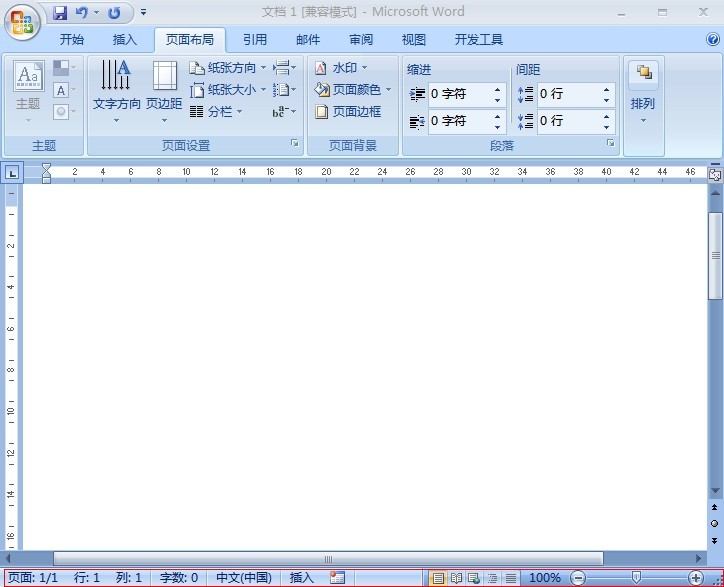Click the horizontal scrollbar right arrow

click(699, 559)
